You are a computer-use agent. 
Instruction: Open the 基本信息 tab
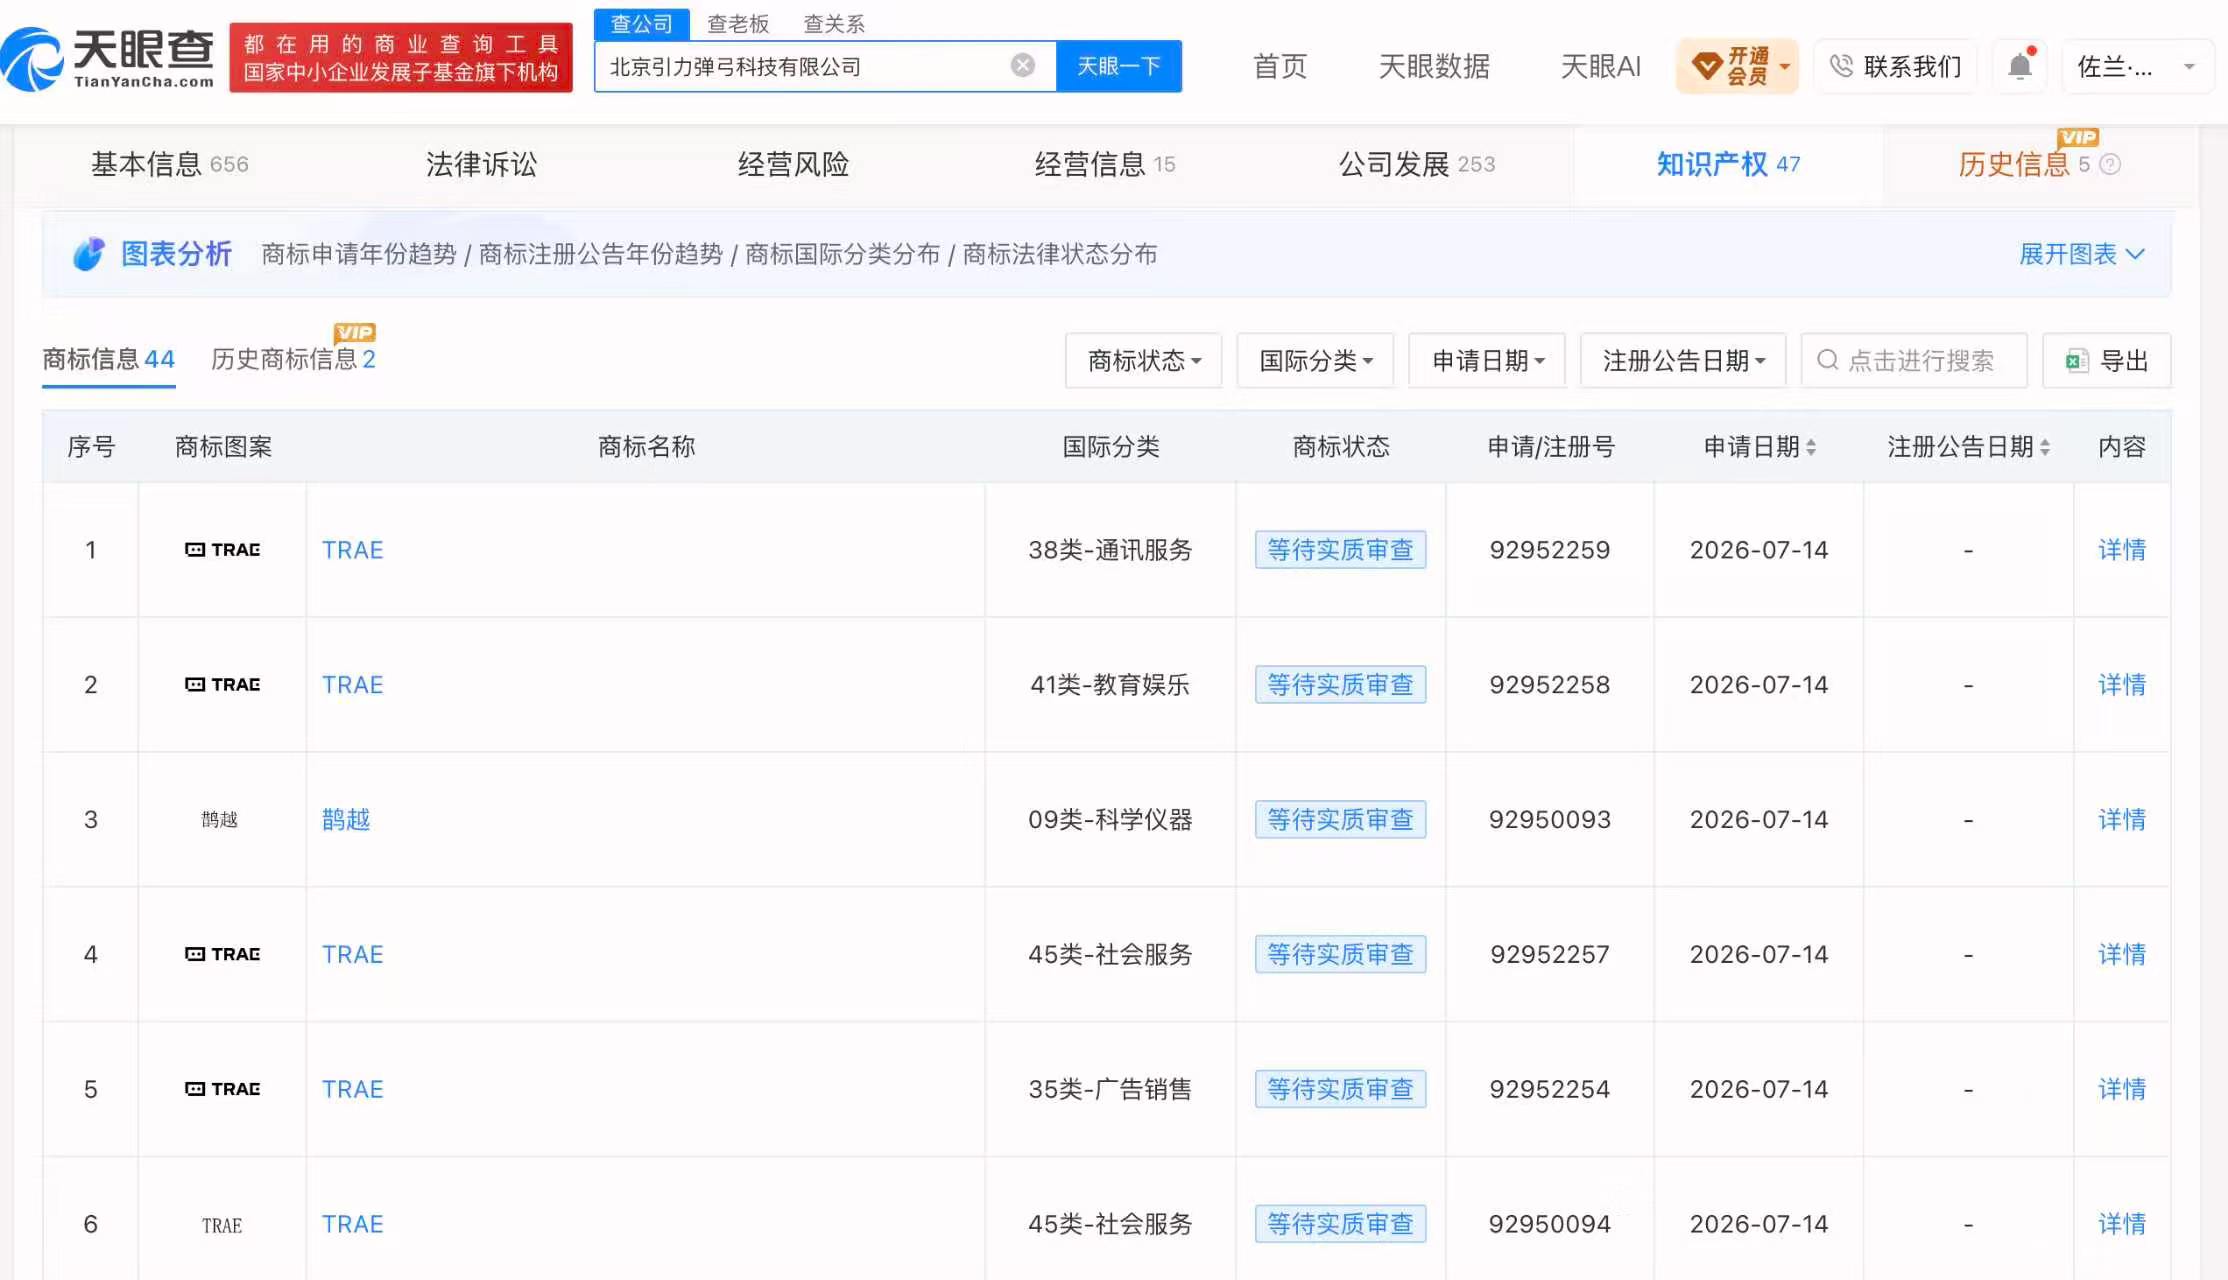click(170, 164)
